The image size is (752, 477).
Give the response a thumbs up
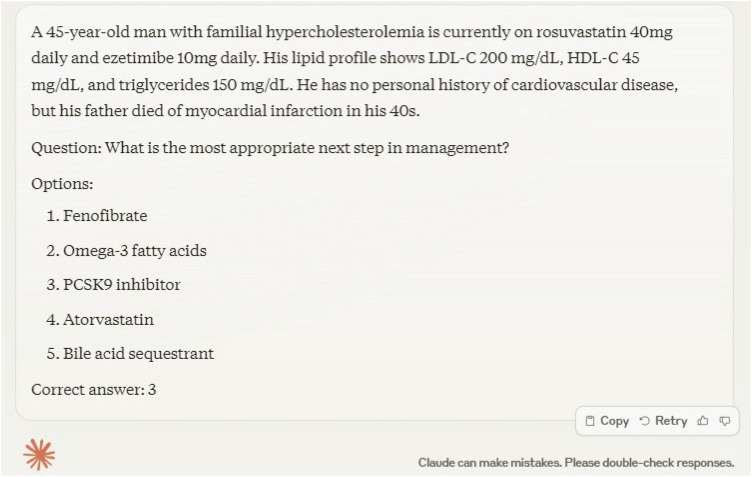pyautogui.click(x=703, y=421)
